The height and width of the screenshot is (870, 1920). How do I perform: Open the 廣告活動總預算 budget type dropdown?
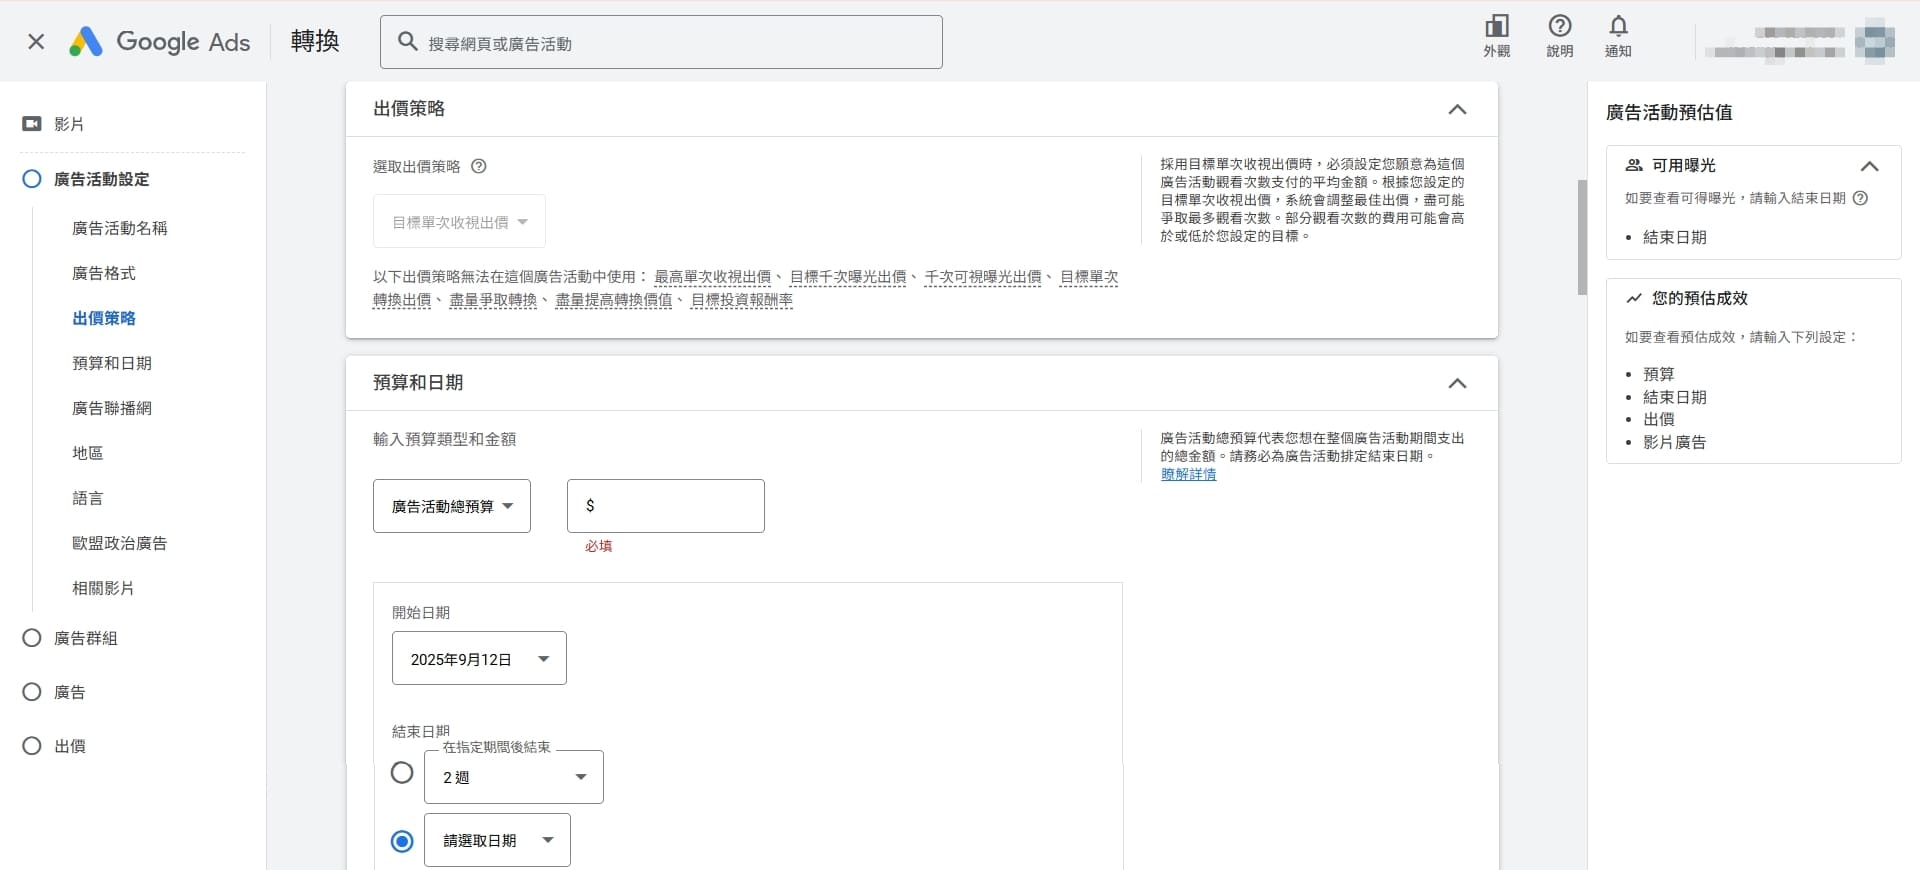coord(452,506)
